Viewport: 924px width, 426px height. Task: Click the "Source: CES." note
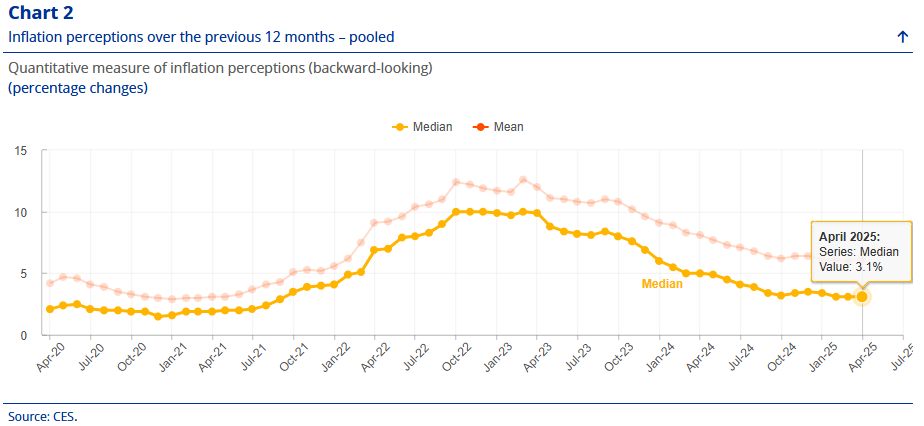tap(42, 416)
